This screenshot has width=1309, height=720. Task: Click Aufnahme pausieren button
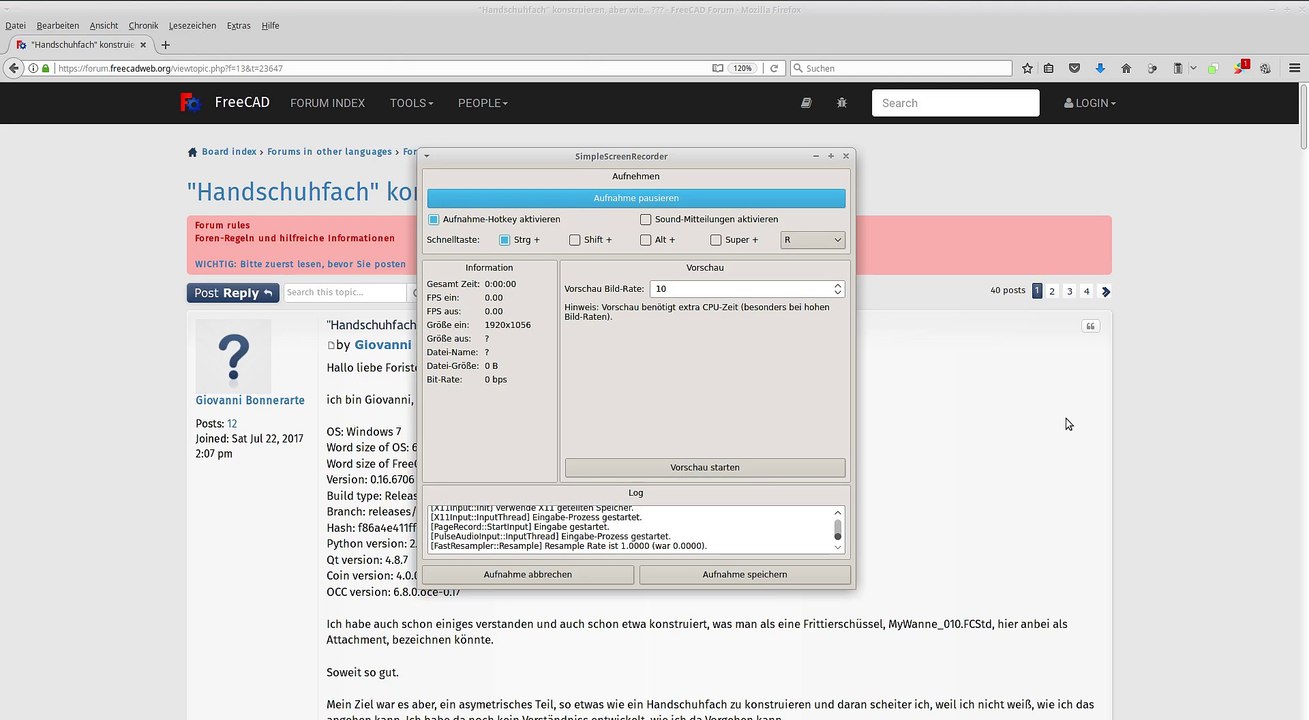tap(636, 198)
